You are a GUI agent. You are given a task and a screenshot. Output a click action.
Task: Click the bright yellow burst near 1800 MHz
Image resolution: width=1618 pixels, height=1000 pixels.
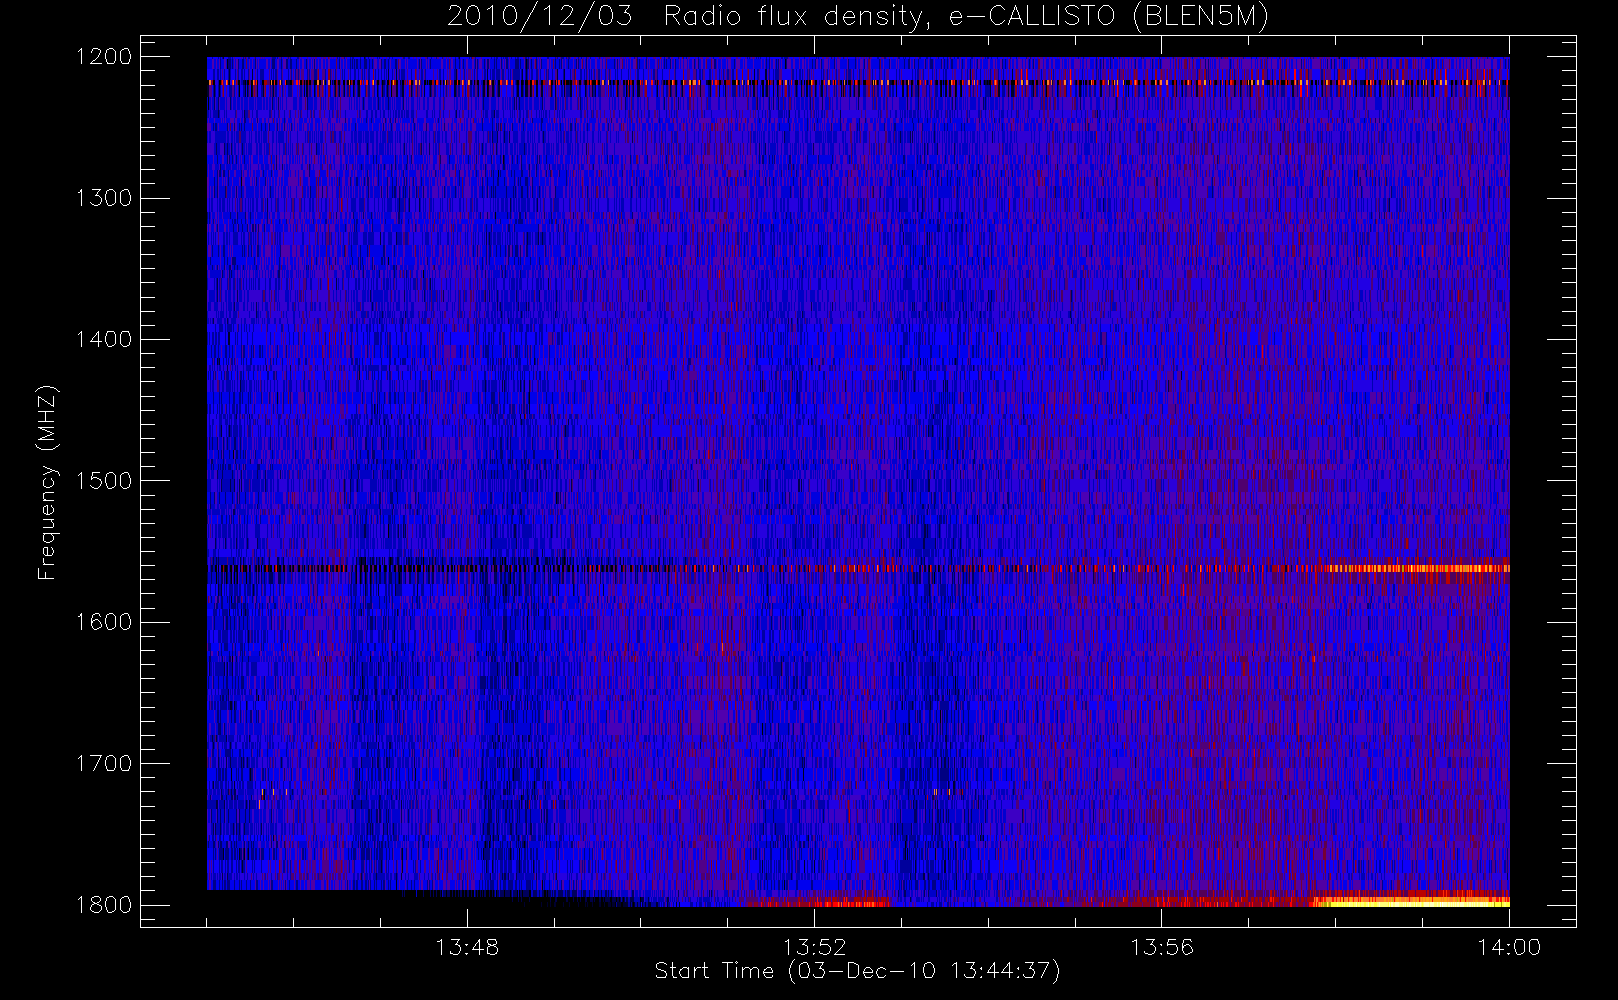pyautogui.click(x=1410, y=901)
